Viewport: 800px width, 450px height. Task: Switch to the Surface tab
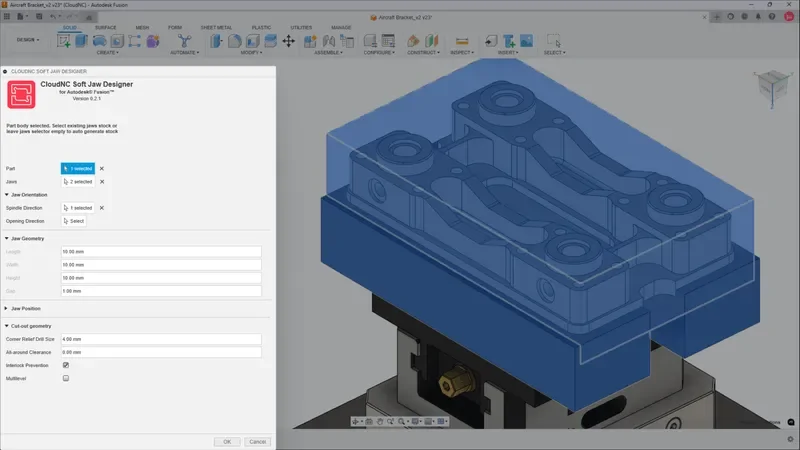coord(106,28)
